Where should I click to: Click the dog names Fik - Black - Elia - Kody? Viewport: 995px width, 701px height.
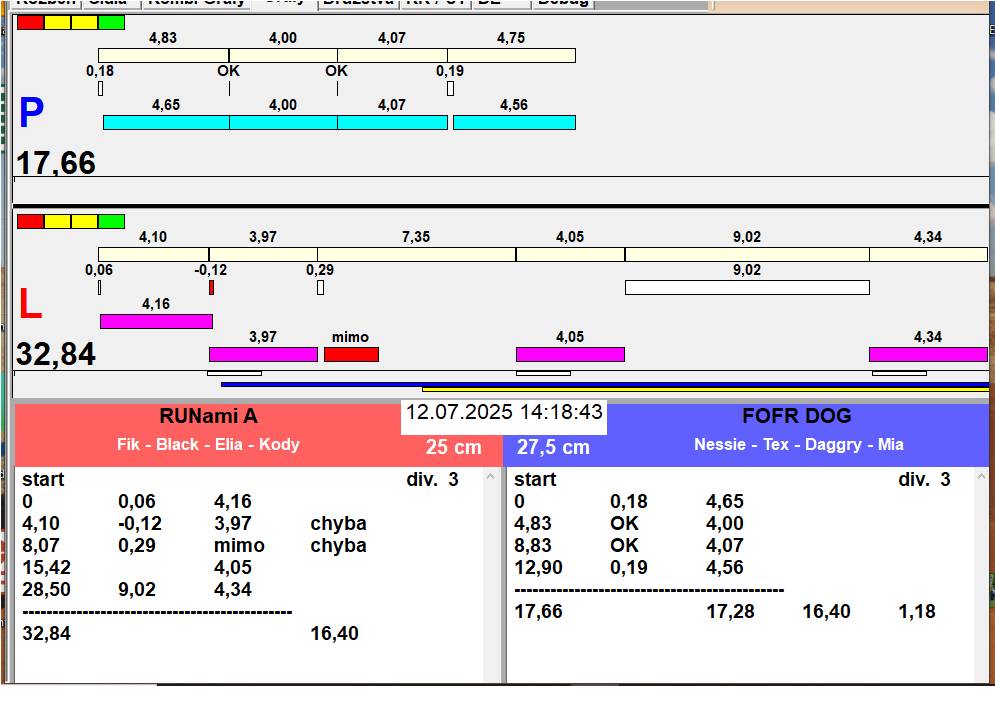208,444
